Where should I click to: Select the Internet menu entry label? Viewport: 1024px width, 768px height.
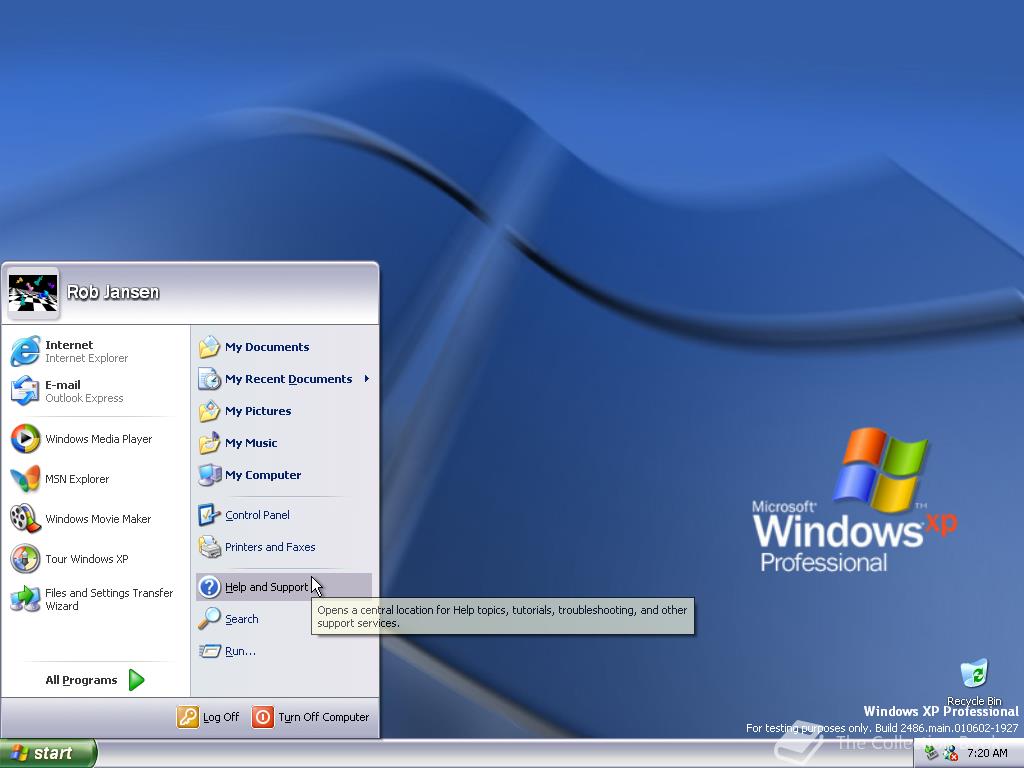pos(69,345)
